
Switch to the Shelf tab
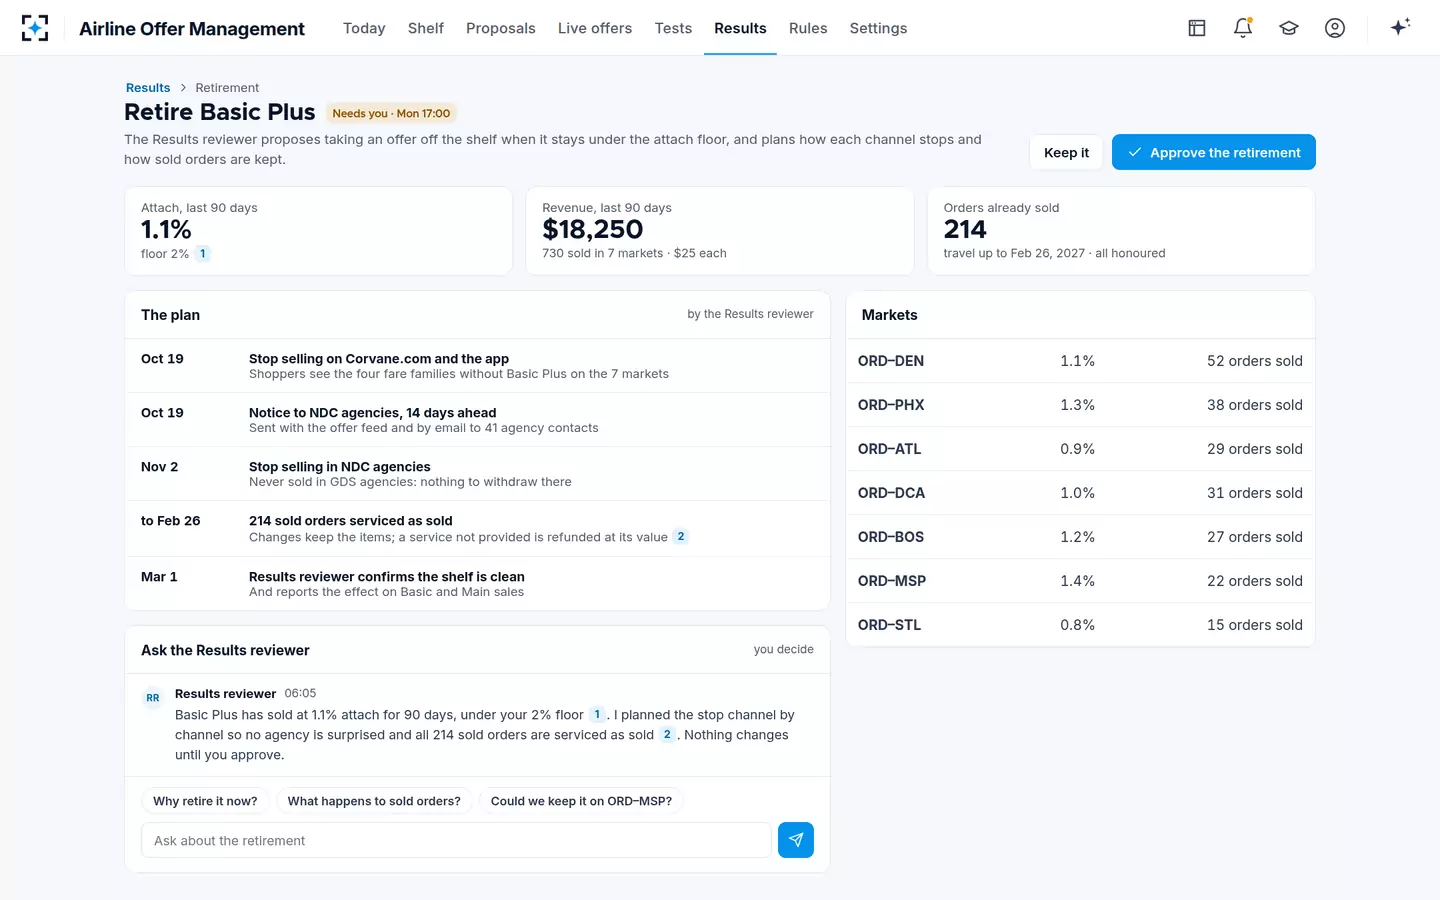(426, 28)
